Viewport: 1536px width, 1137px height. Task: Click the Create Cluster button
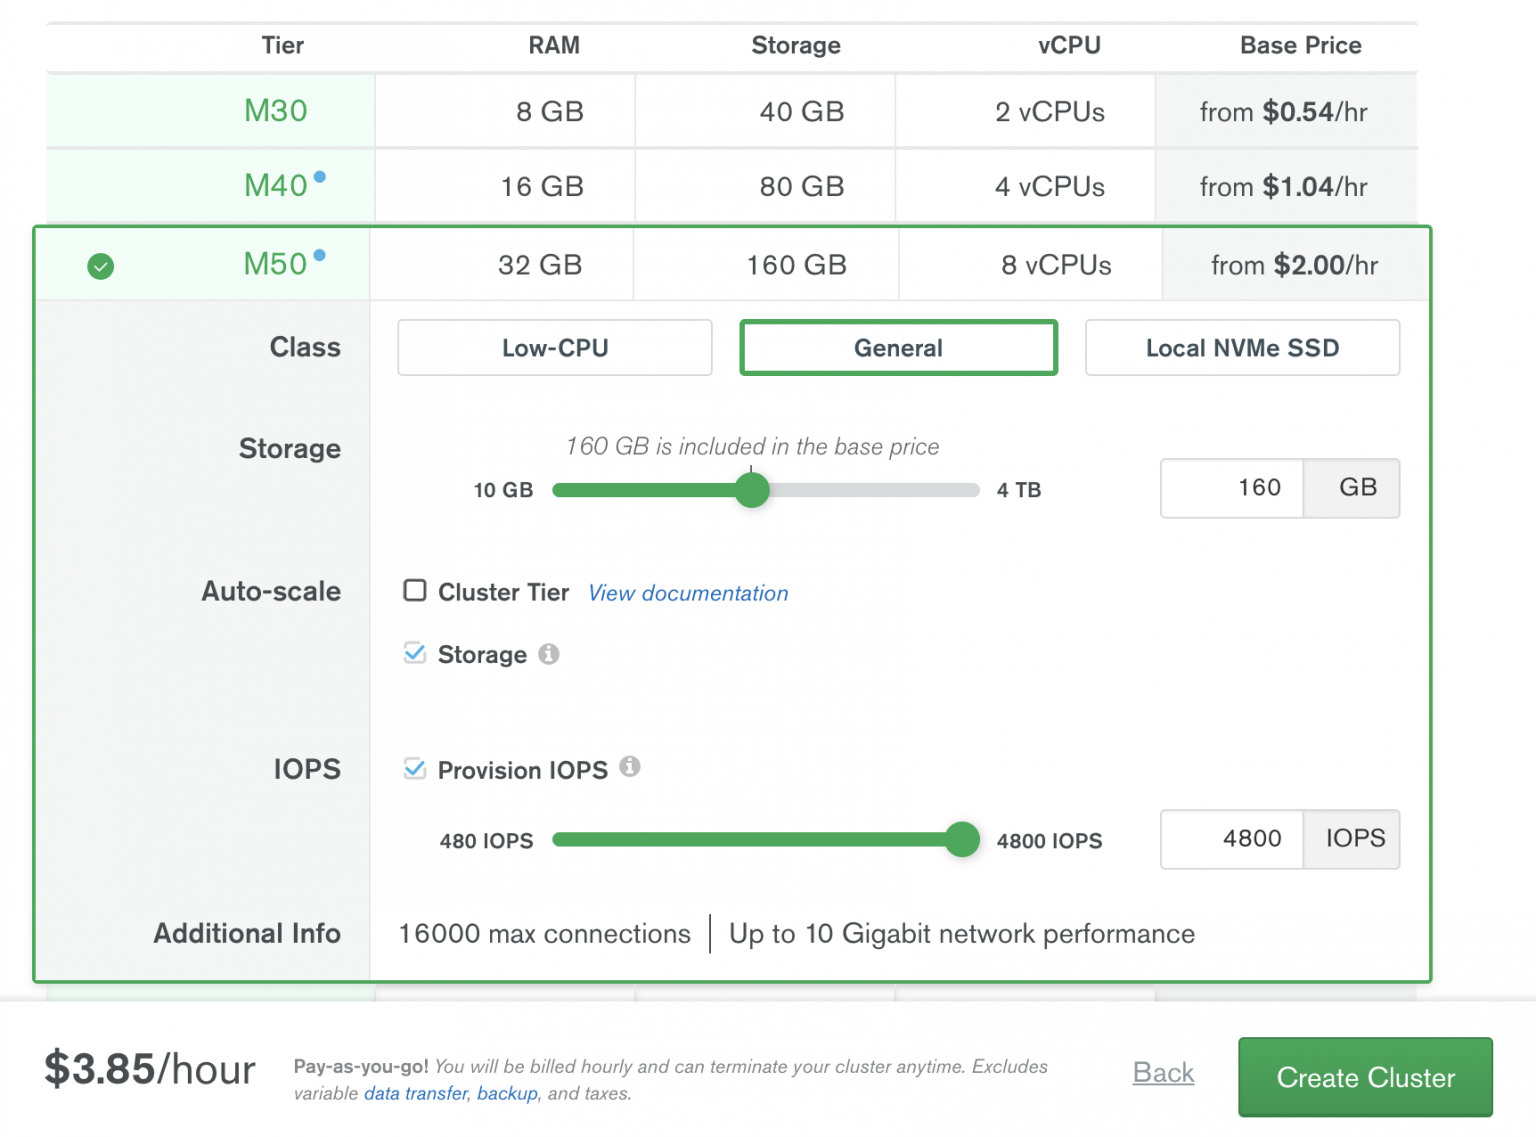pyautogui.click(x=1365, y=1077)
